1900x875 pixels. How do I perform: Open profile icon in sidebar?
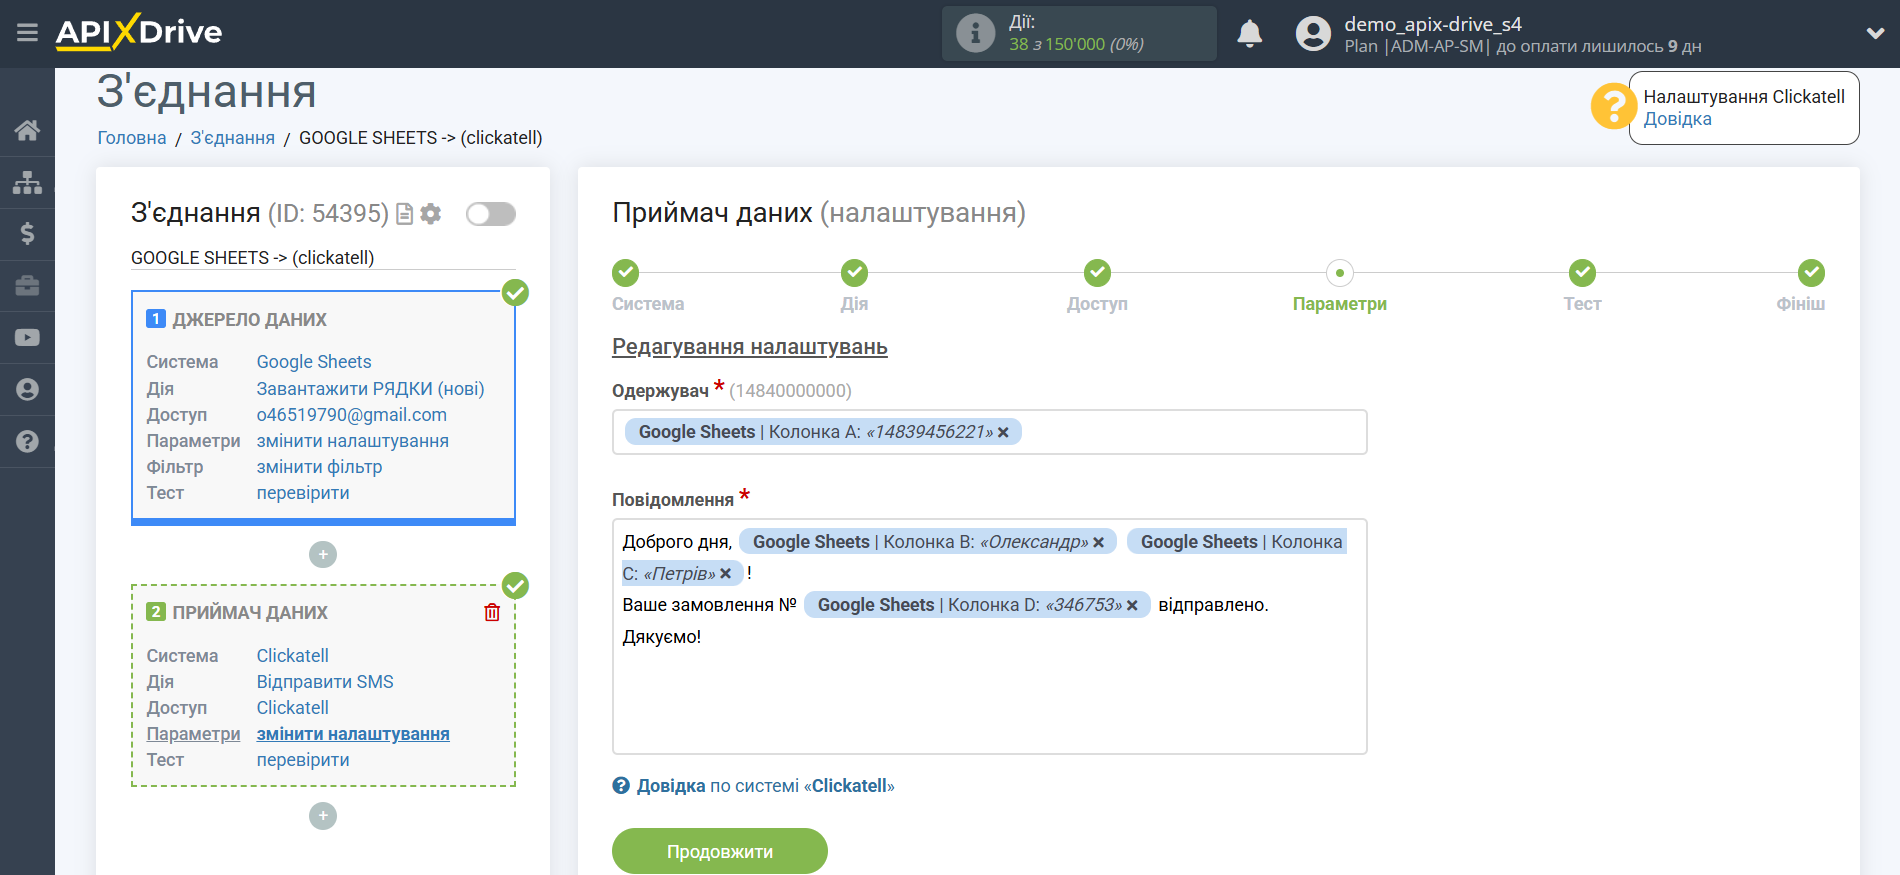(x=27, y=390)
